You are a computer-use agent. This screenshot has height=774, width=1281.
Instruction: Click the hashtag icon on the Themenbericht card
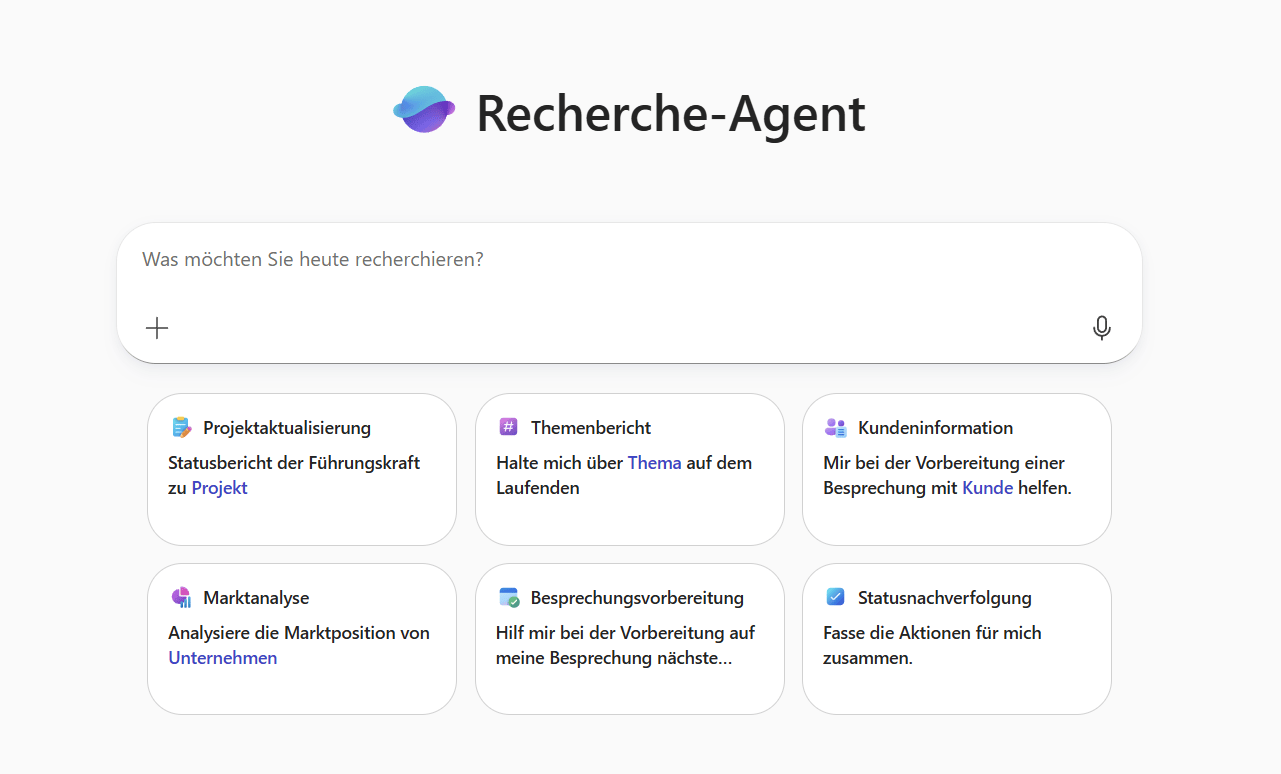(508, 426)
